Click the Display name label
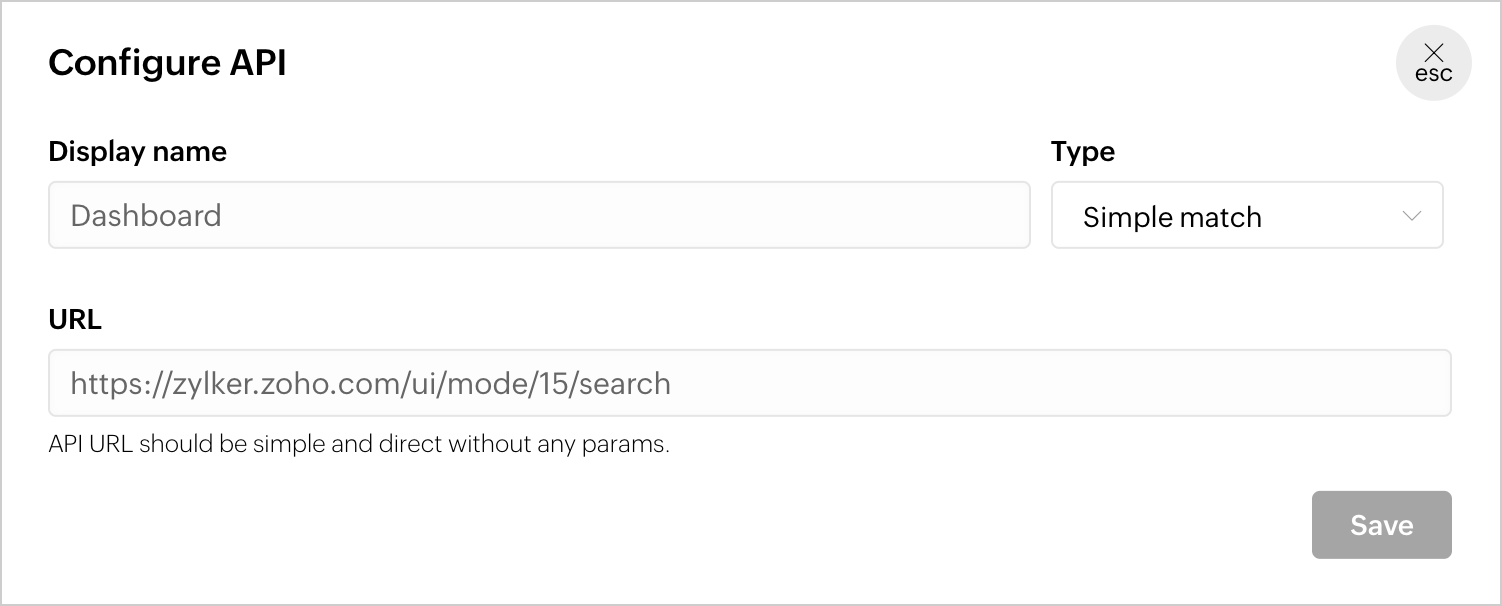 tap(137, 151)
